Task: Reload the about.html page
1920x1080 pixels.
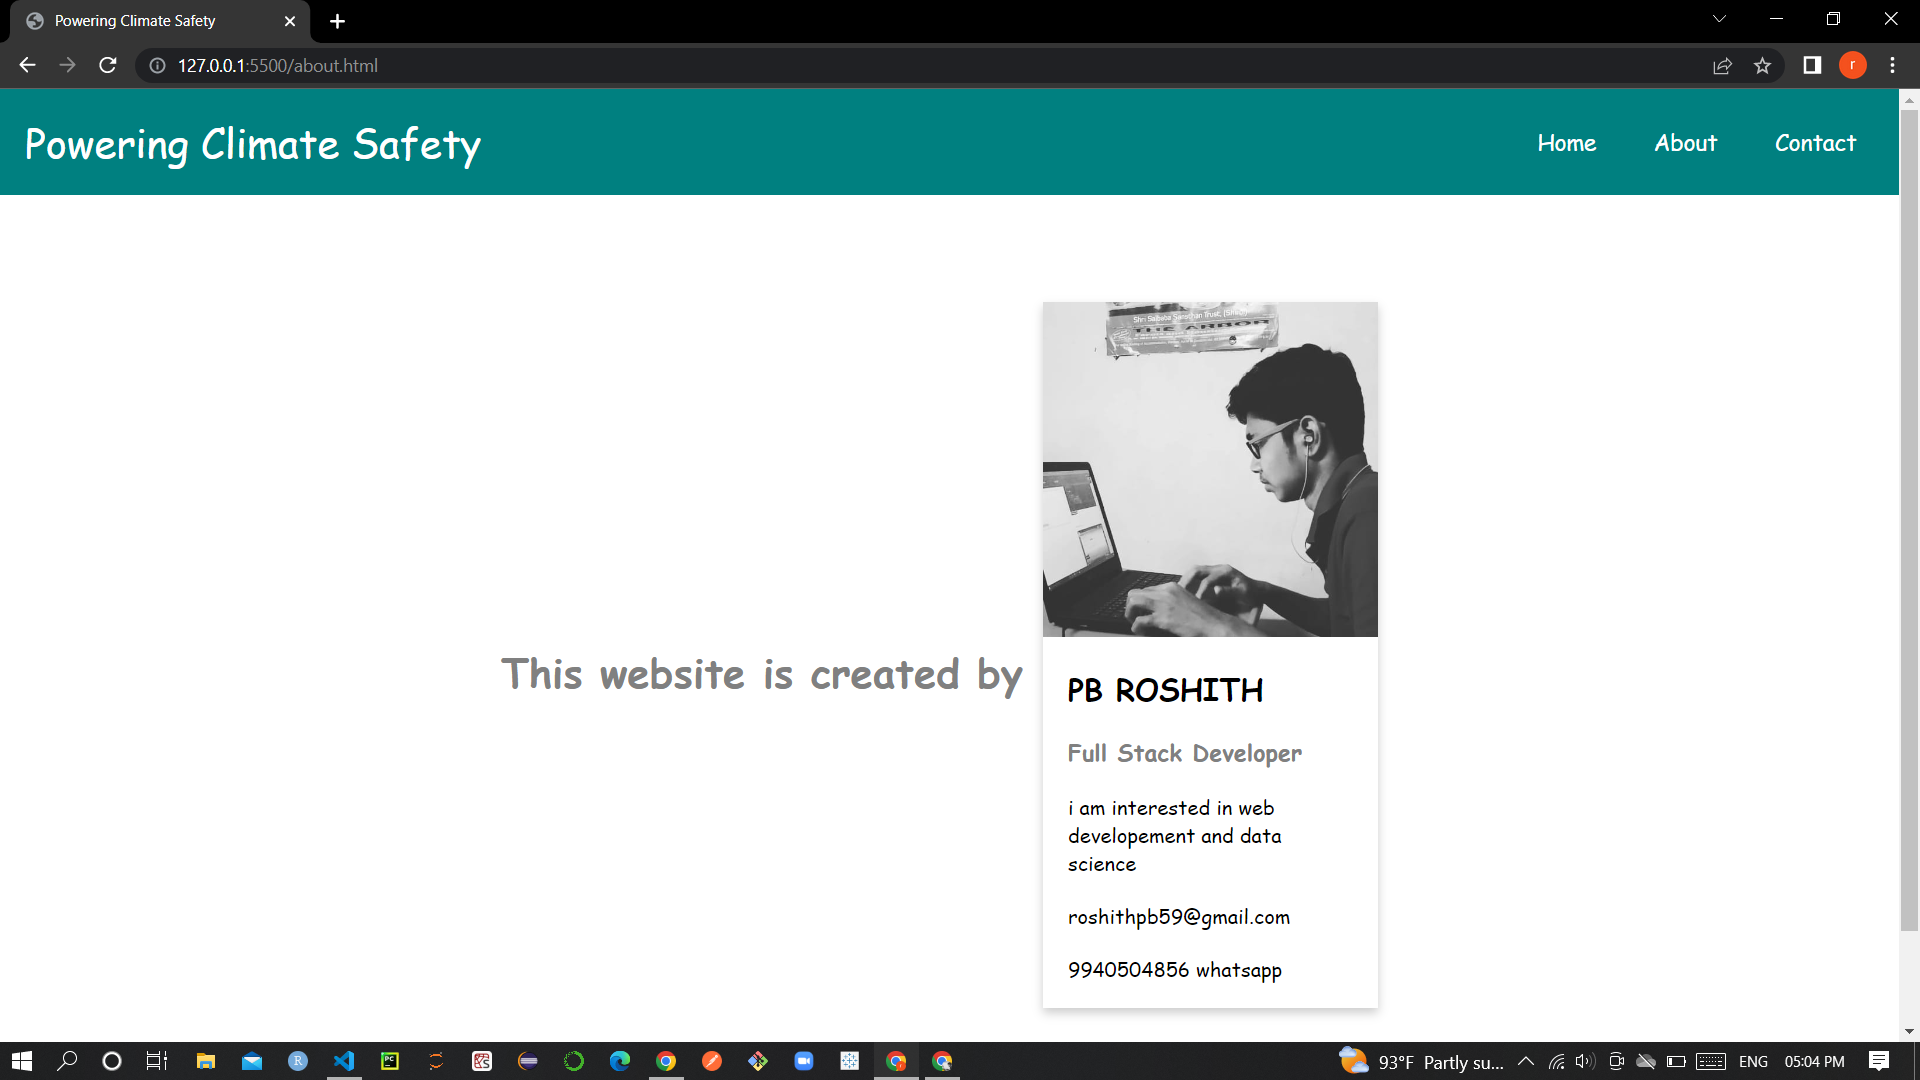Action: [107, 65]
